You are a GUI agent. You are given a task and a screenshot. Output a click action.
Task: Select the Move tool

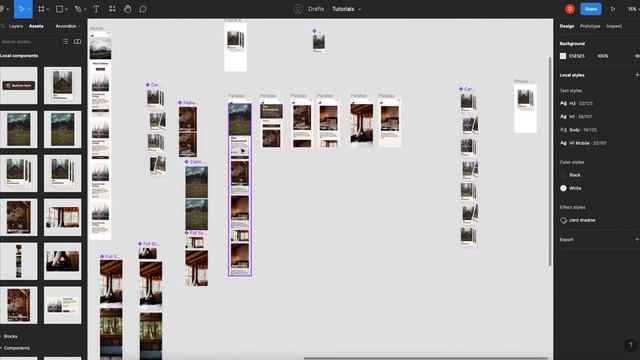coord(22,9)
